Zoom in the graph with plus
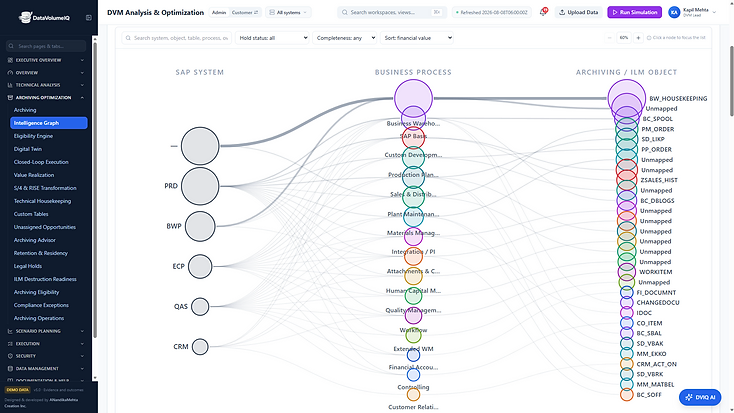Screen dimensions: 734x413 coord(638,38)
